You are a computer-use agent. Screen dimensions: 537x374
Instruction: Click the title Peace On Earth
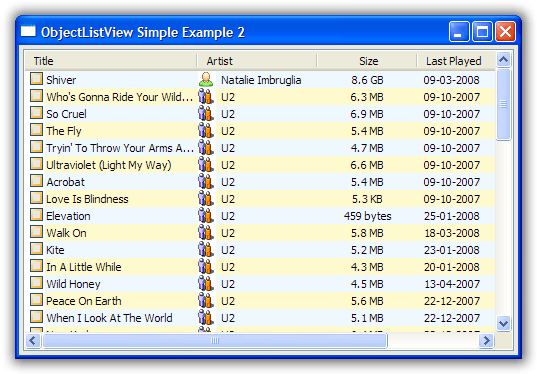84,301
